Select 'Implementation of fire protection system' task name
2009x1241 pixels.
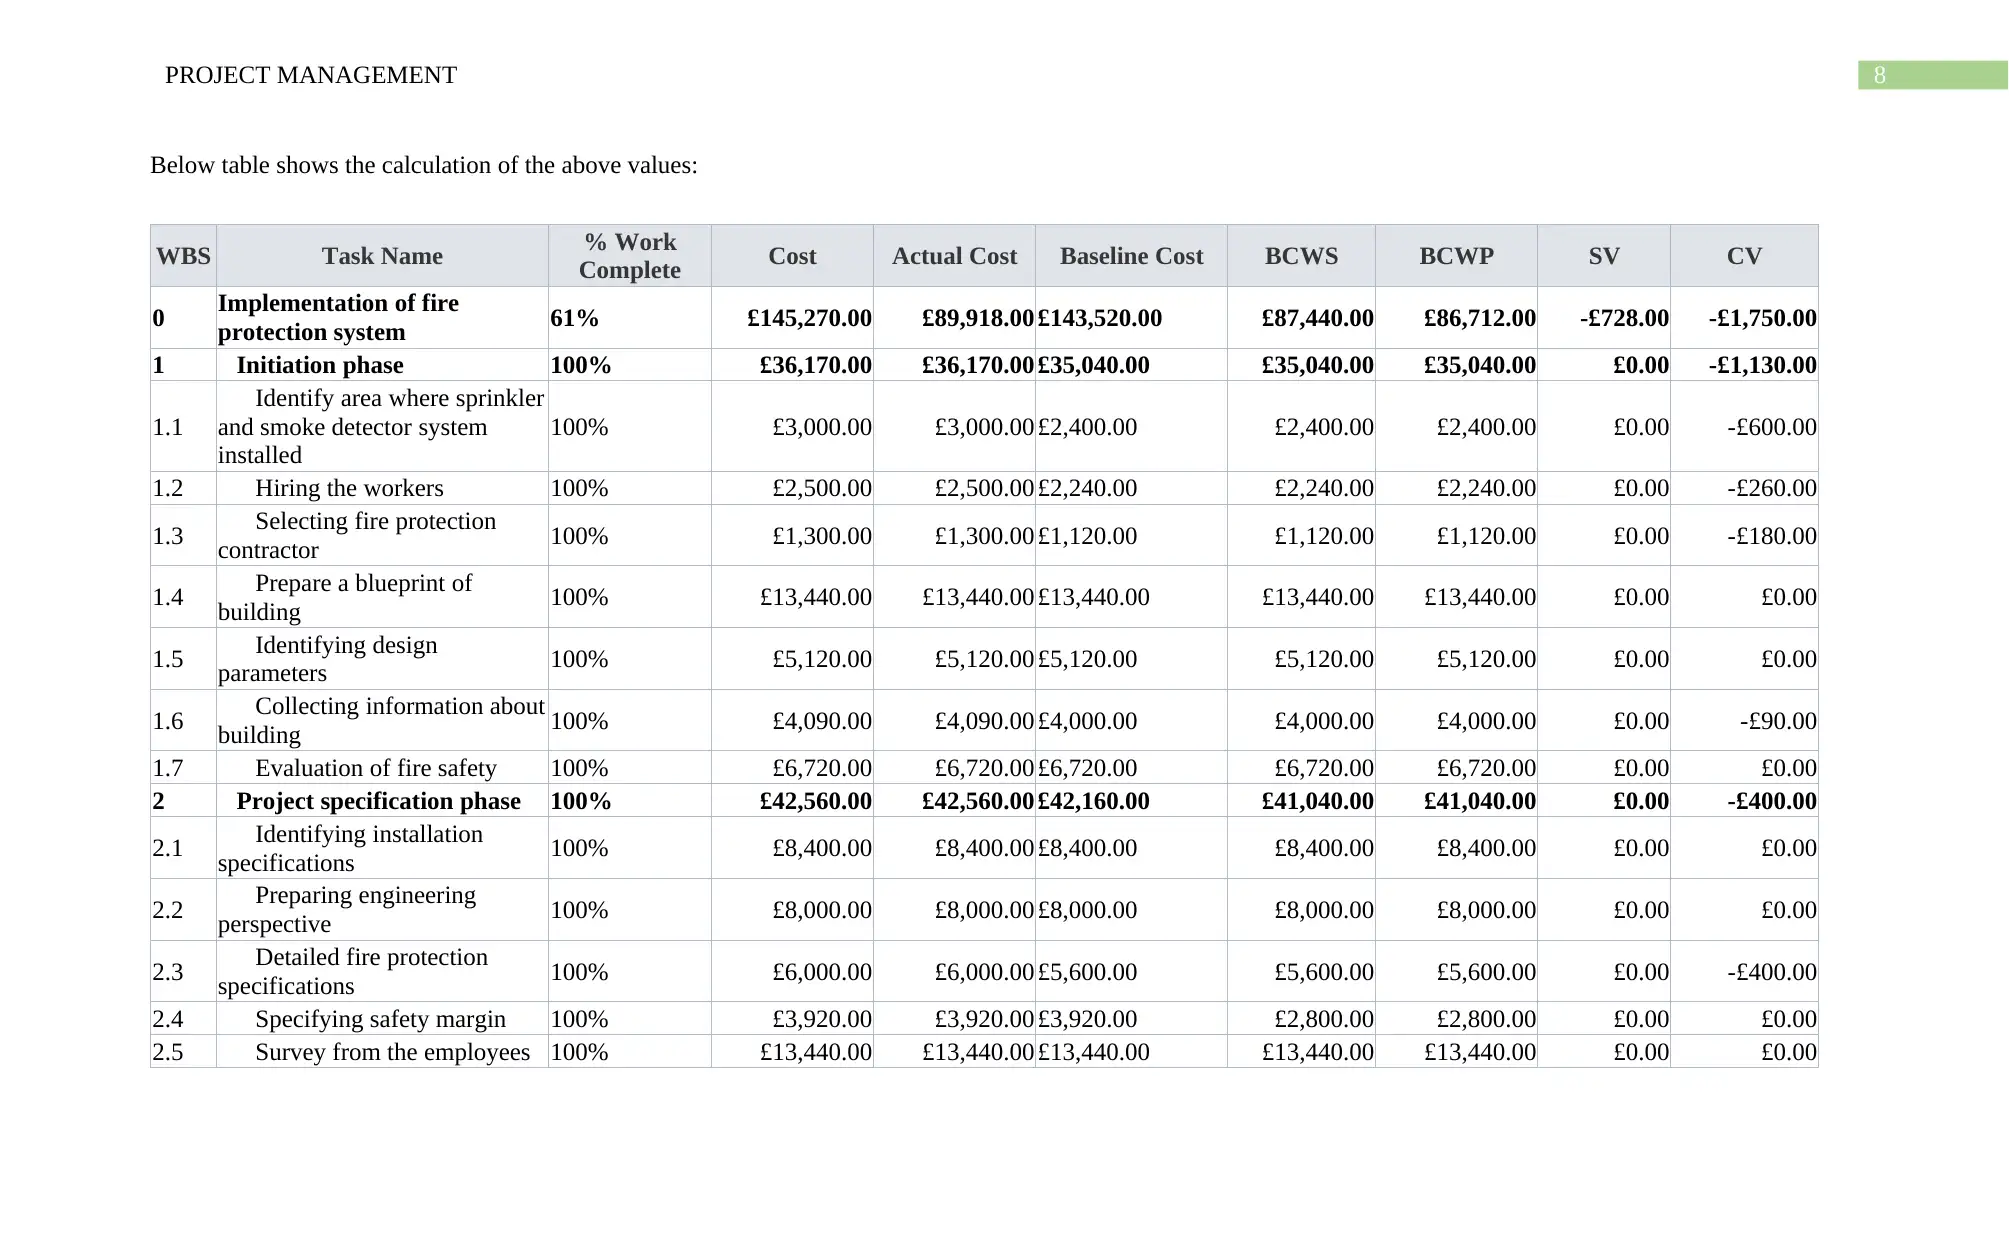pos(338,318)
